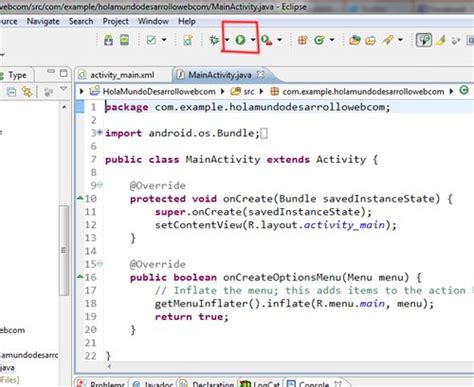This screenshot has height=387, width=474.
Task: Open the Problems bottom tab
Action: pyautogui.click(x=102, y=384)
